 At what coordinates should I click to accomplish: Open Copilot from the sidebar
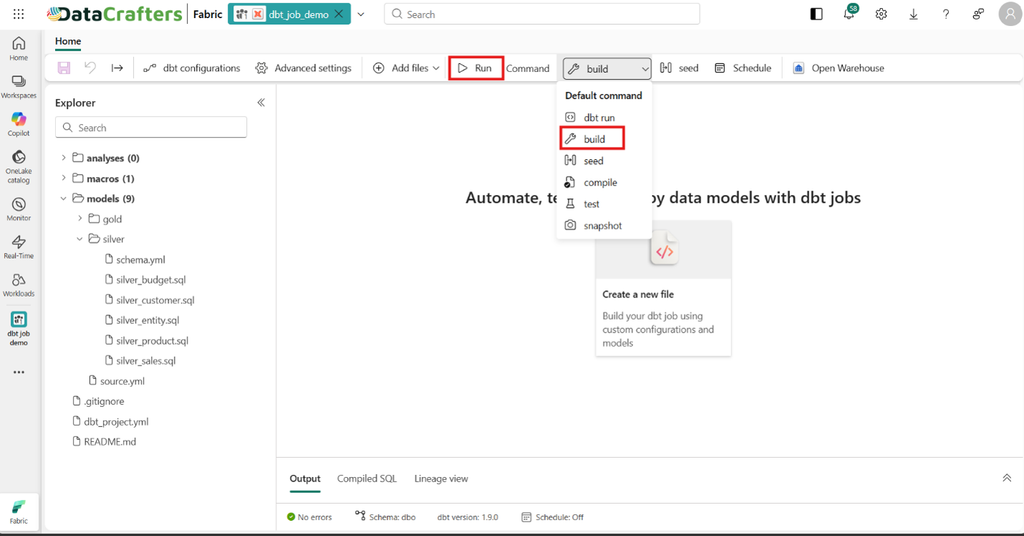pyautogui.click(x=18, y=124)
